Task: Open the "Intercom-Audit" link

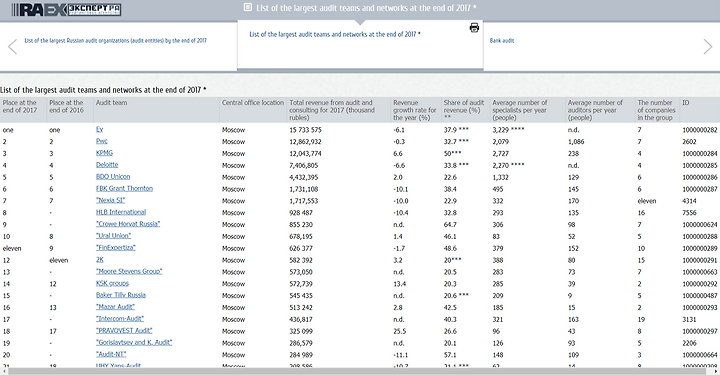Action: pyautogui.click(x=120, y=319)
